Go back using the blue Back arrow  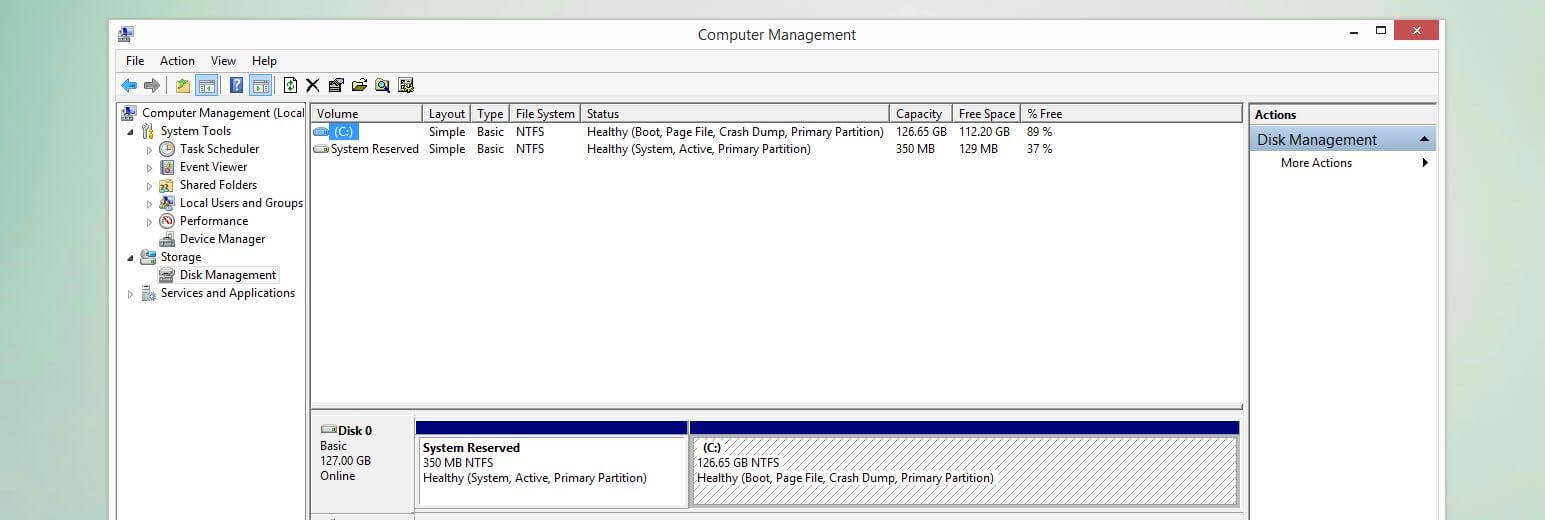(129, 86)
